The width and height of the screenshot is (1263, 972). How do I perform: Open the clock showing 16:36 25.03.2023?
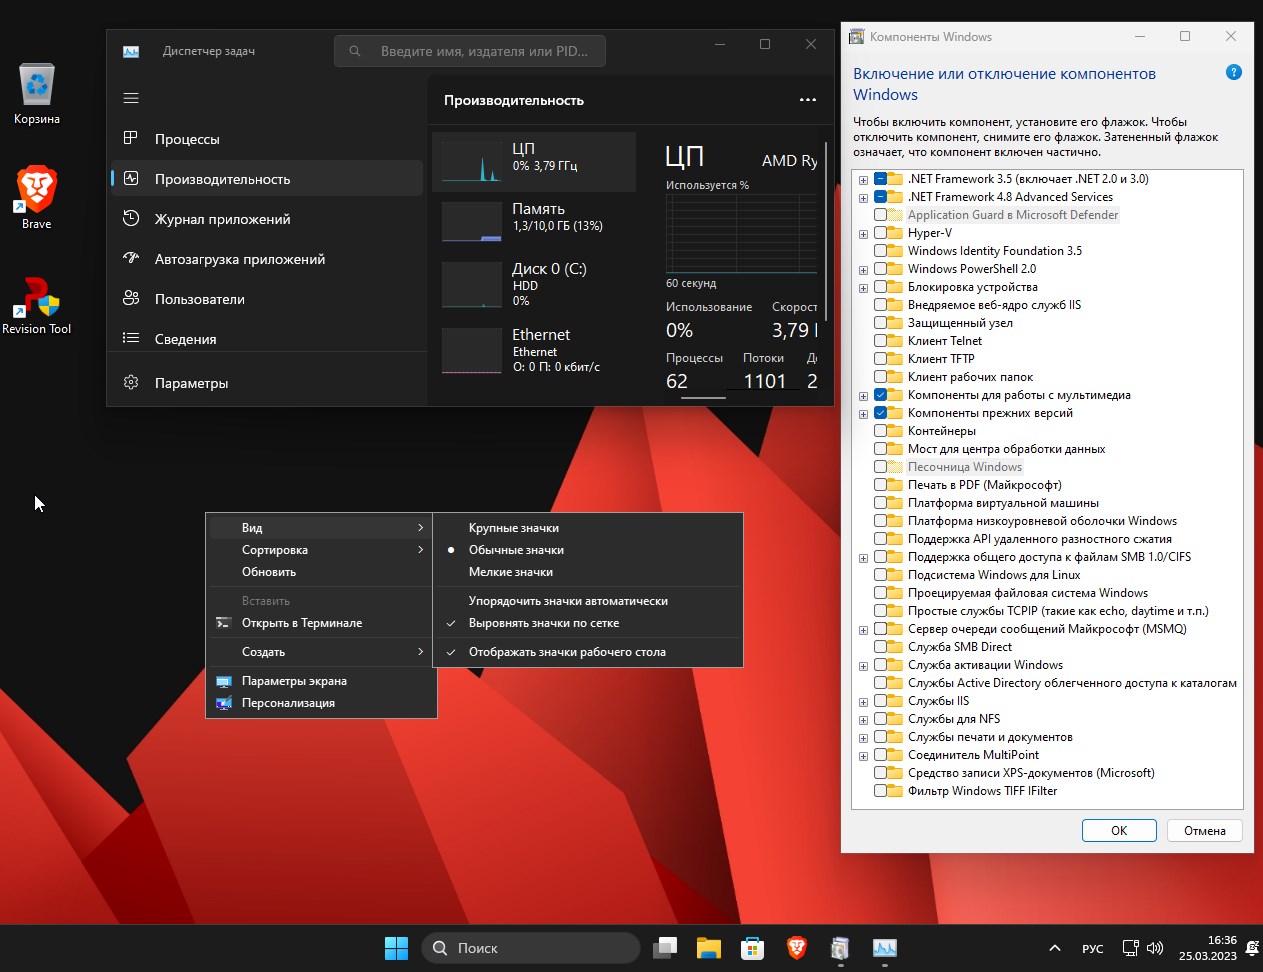[x=1208, y=948]
